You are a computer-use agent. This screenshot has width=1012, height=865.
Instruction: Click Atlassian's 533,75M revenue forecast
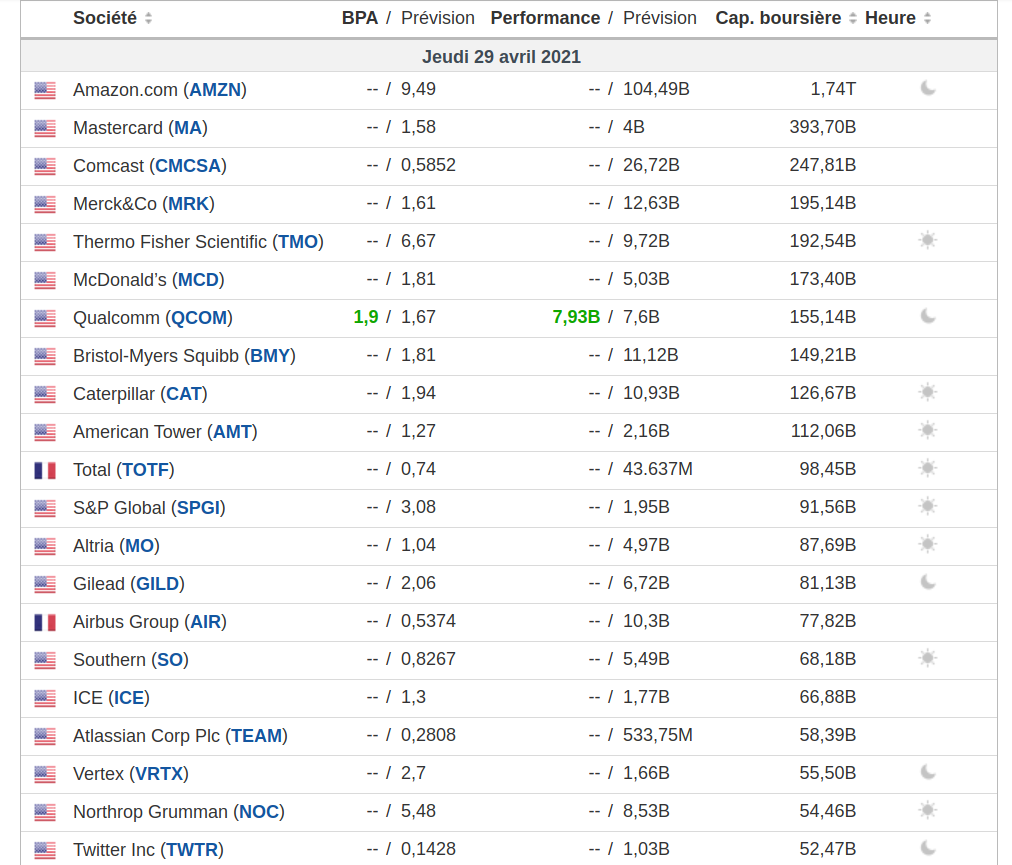(x=658, y=735)
